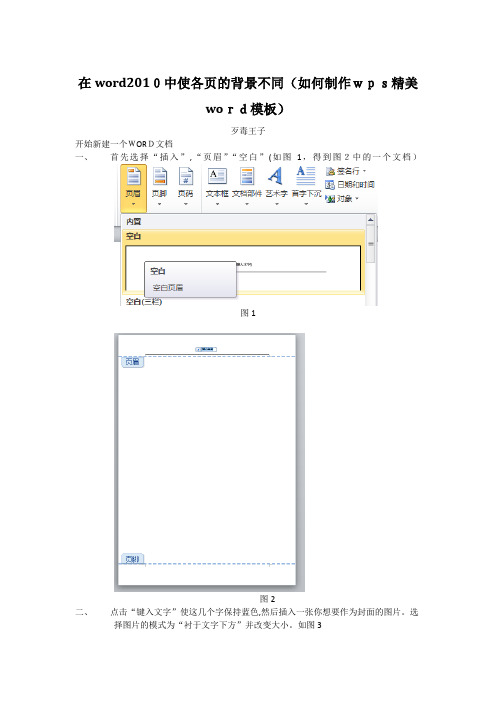Click the header text placeholder in figure 2
The width and height of the screenshot is (496, 702).
click(206, 349)
